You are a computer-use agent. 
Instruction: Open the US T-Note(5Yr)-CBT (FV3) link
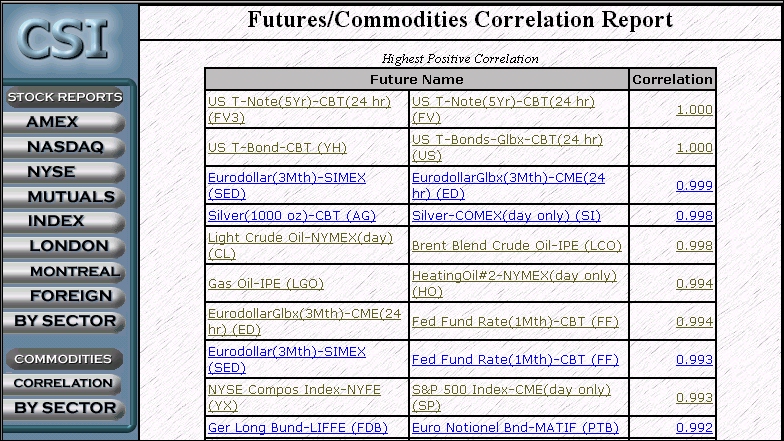click(299, 109)
